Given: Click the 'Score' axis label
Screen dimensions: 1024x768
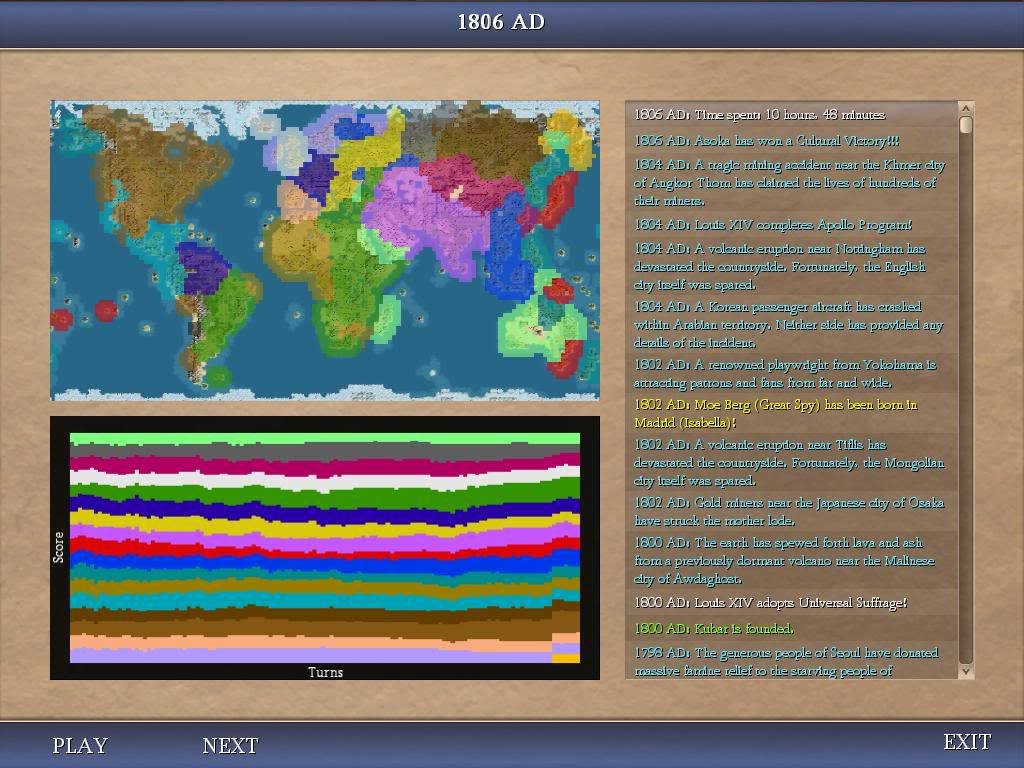Looking at the screenshot, I should [59, 547].
